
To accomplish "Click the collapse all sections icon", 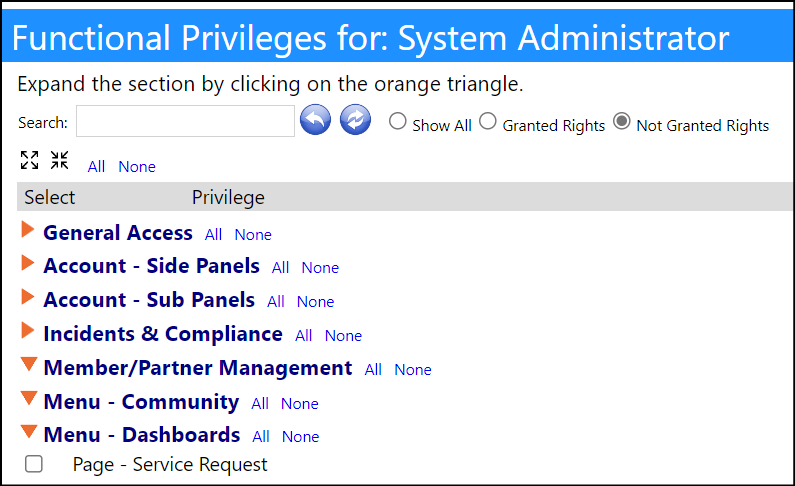I will tap(59, 160).
